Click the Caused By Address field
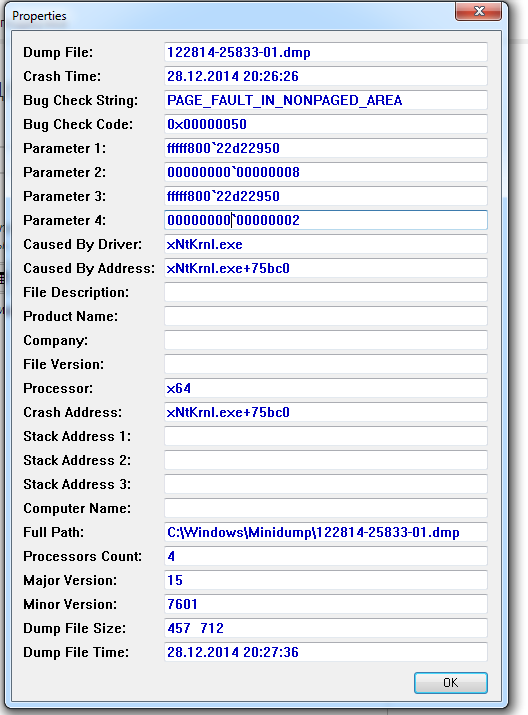528x715 pixels. tap(326, 268)
